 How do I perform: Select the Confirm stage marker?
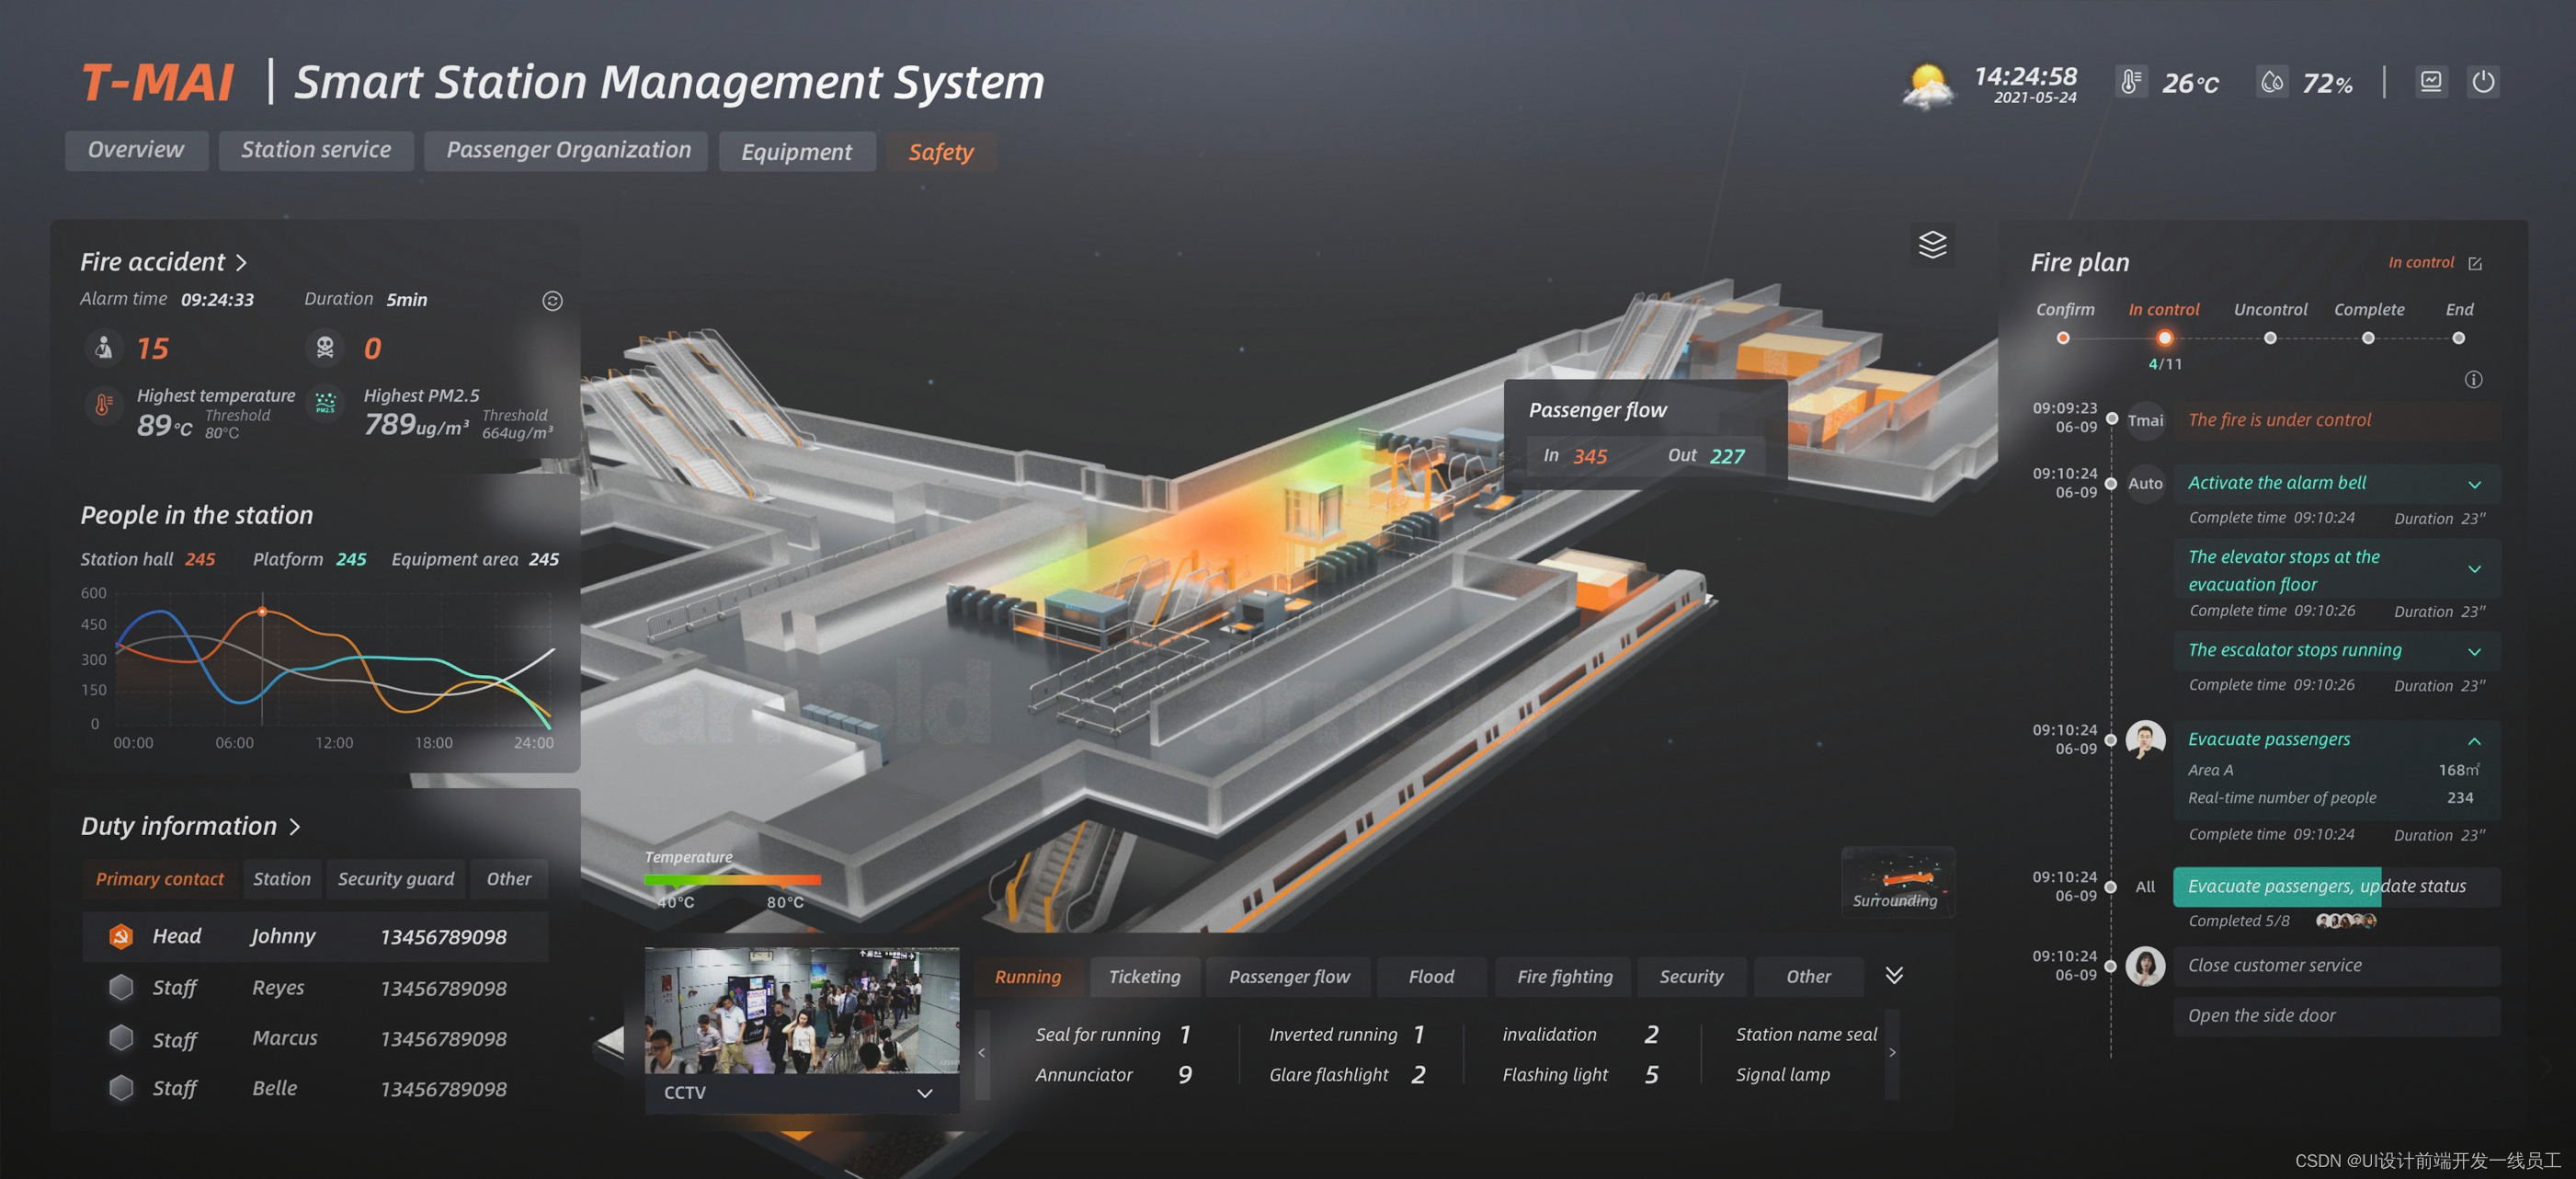tap(2063, 338)
